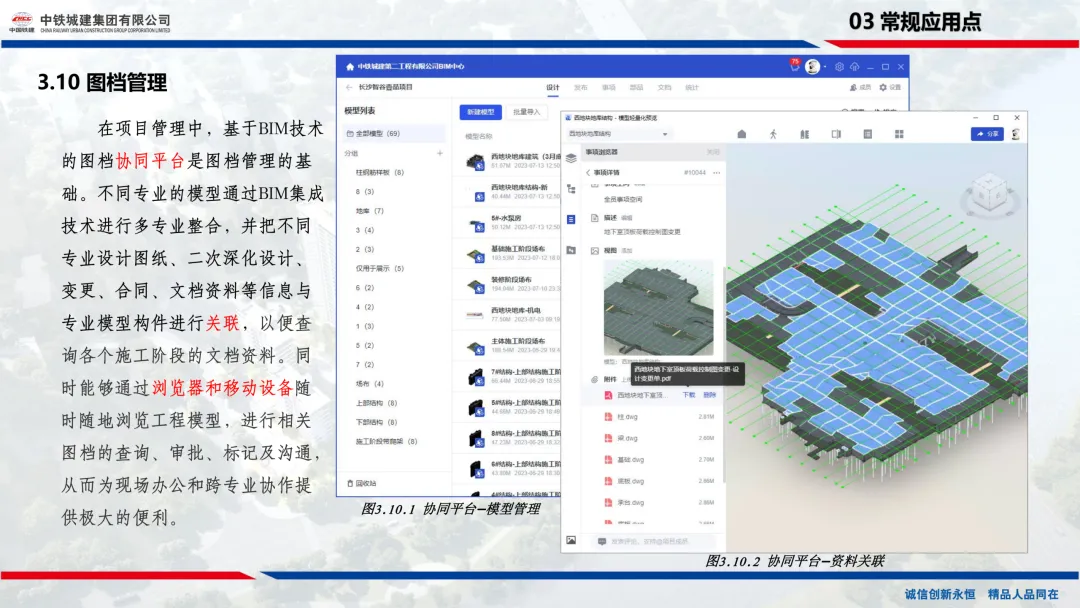1080x608 pixels.
Task: Switch to the 设计 tab
Action: tap(553, 87)
